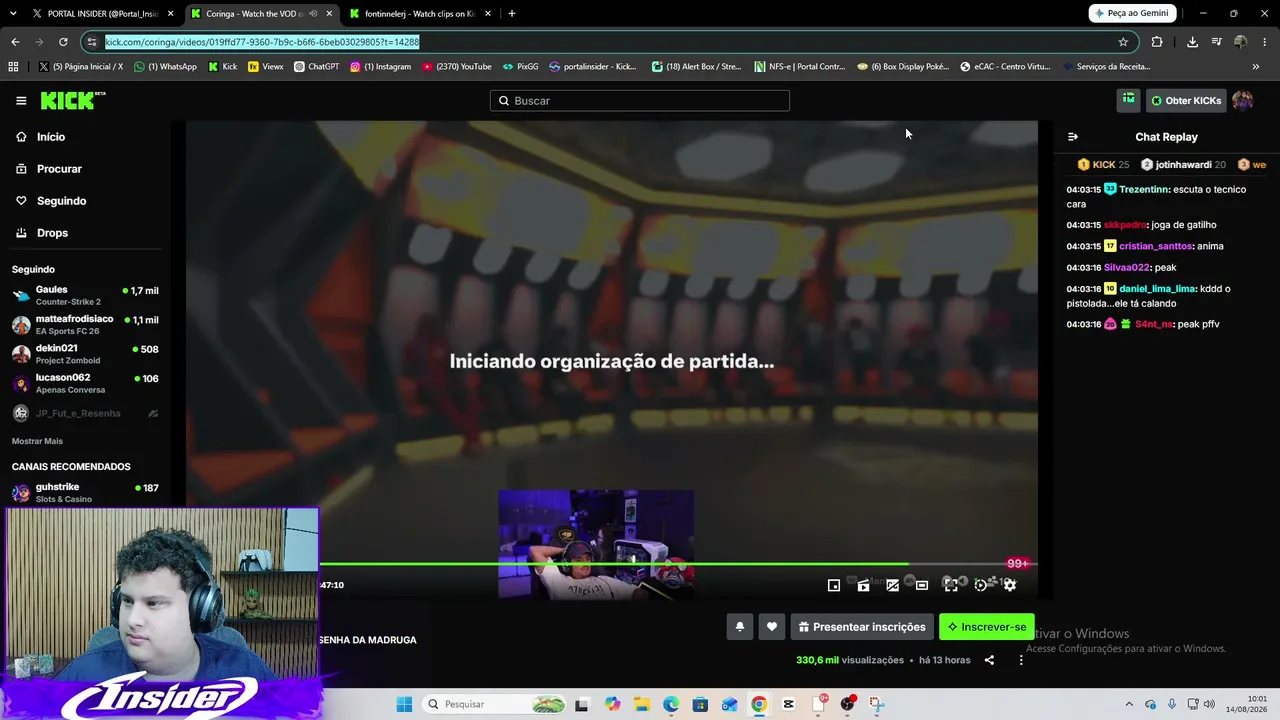The image size is (1280, 720).
Task: Click the Buscar search field
Action: coord(640,101)
